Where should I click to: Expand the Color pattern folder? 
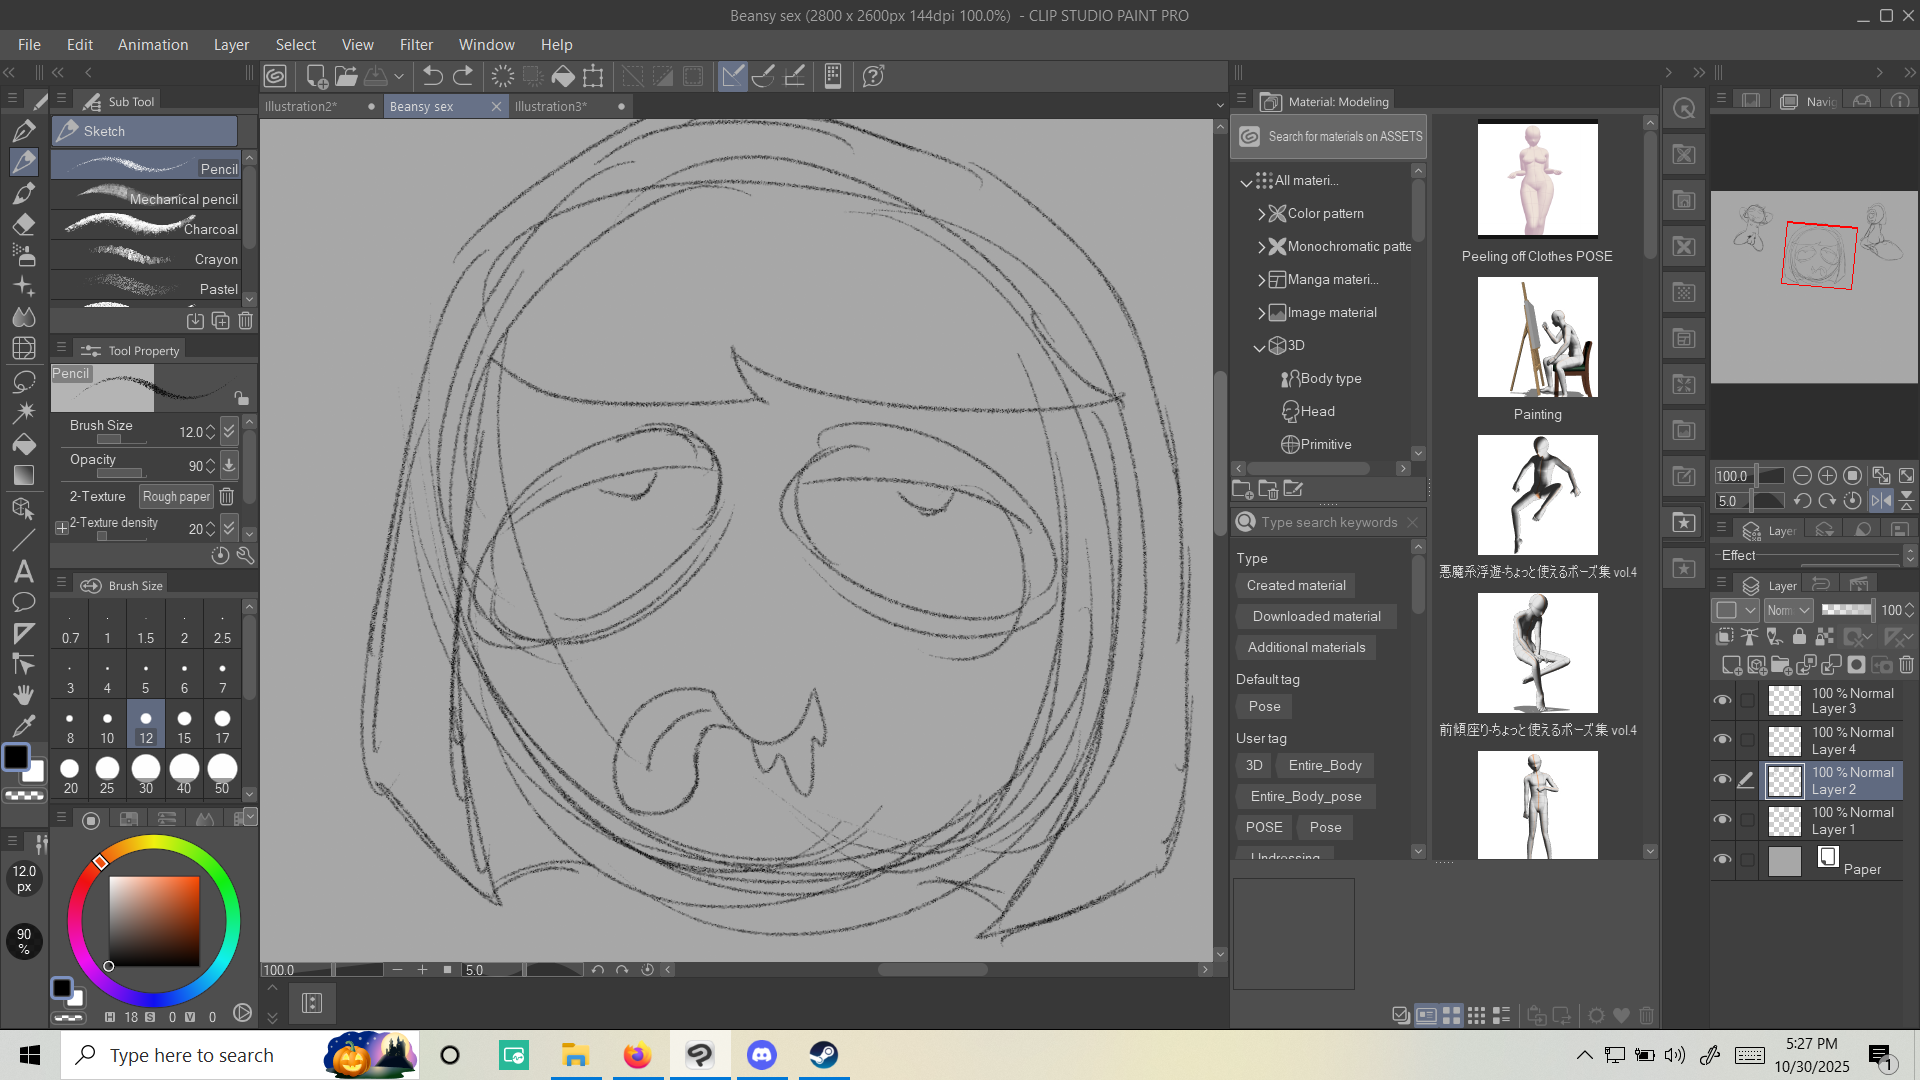(x=1261, y=214)
